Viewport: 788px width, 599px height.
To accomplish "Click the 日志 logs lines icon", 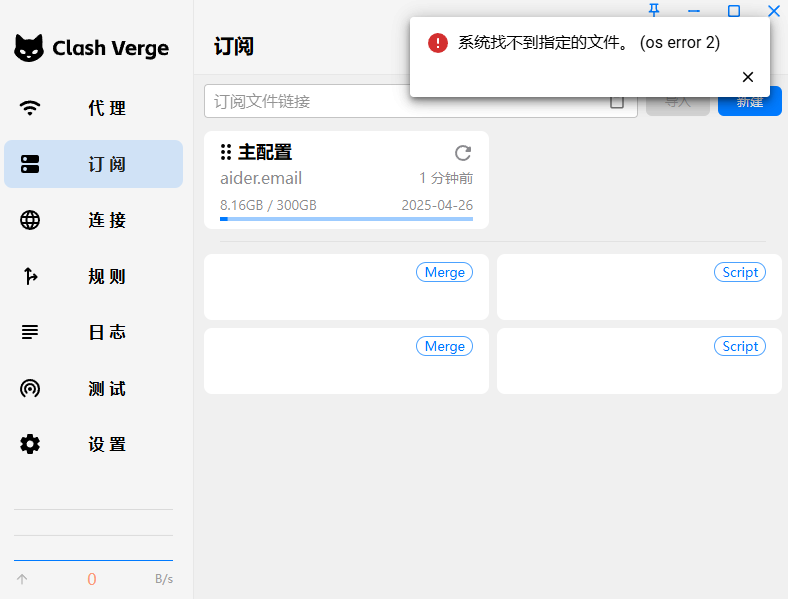I will click(30, 332).
